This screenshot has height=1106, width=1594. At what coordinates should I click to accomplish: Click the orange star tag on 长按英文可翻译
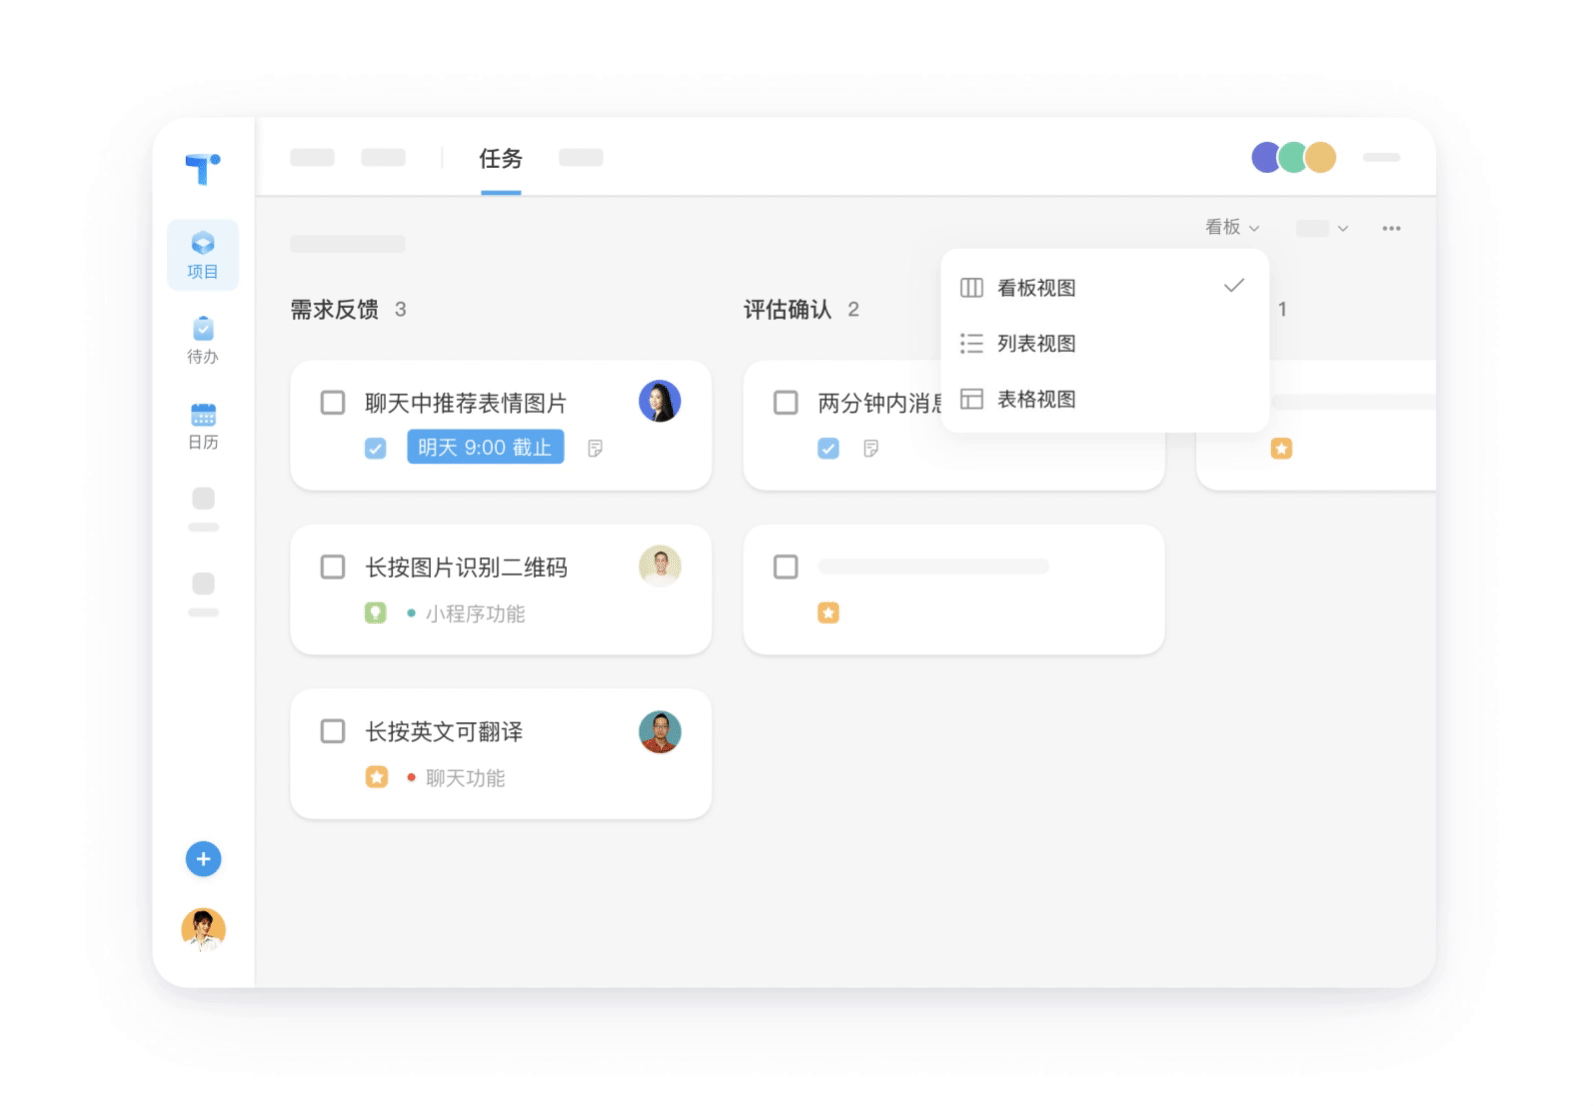[x=376, y=777]
